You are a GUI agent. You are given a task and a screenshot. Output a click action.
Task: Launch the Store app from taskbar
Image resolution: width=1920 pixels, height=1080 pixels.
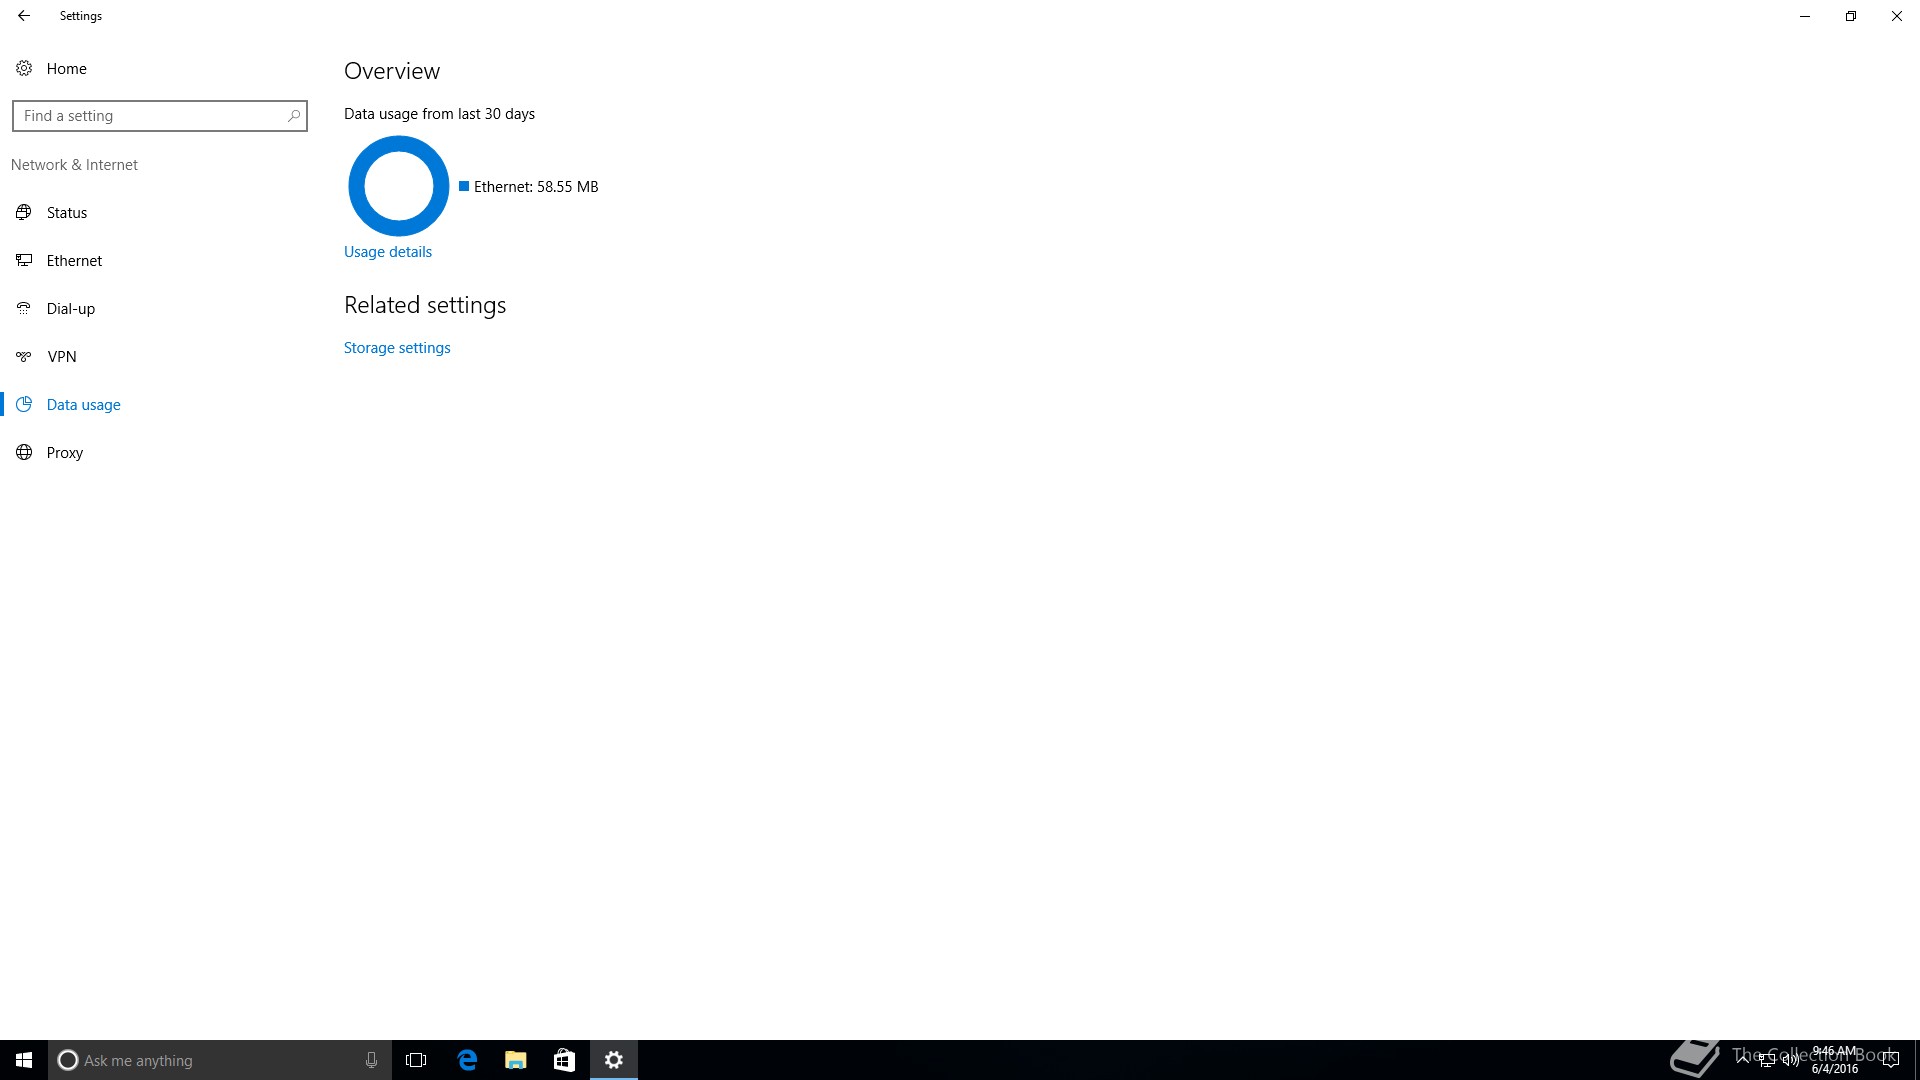click(564, 1060)
